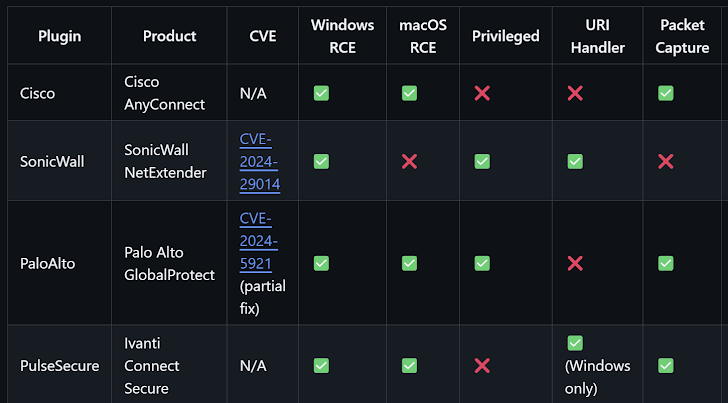The height and width of the screenshot is (403, 728).
Task: Click Cisco Packet Capture green checkmark
Action: click(x=666, y=93)
